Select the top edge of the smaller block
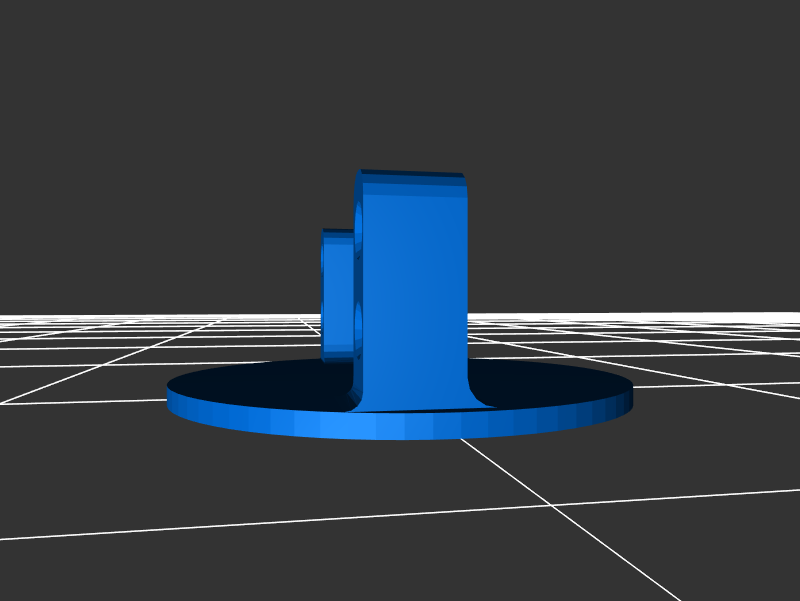The width and height of the screenshot is (800, 601). coord(338,232)
